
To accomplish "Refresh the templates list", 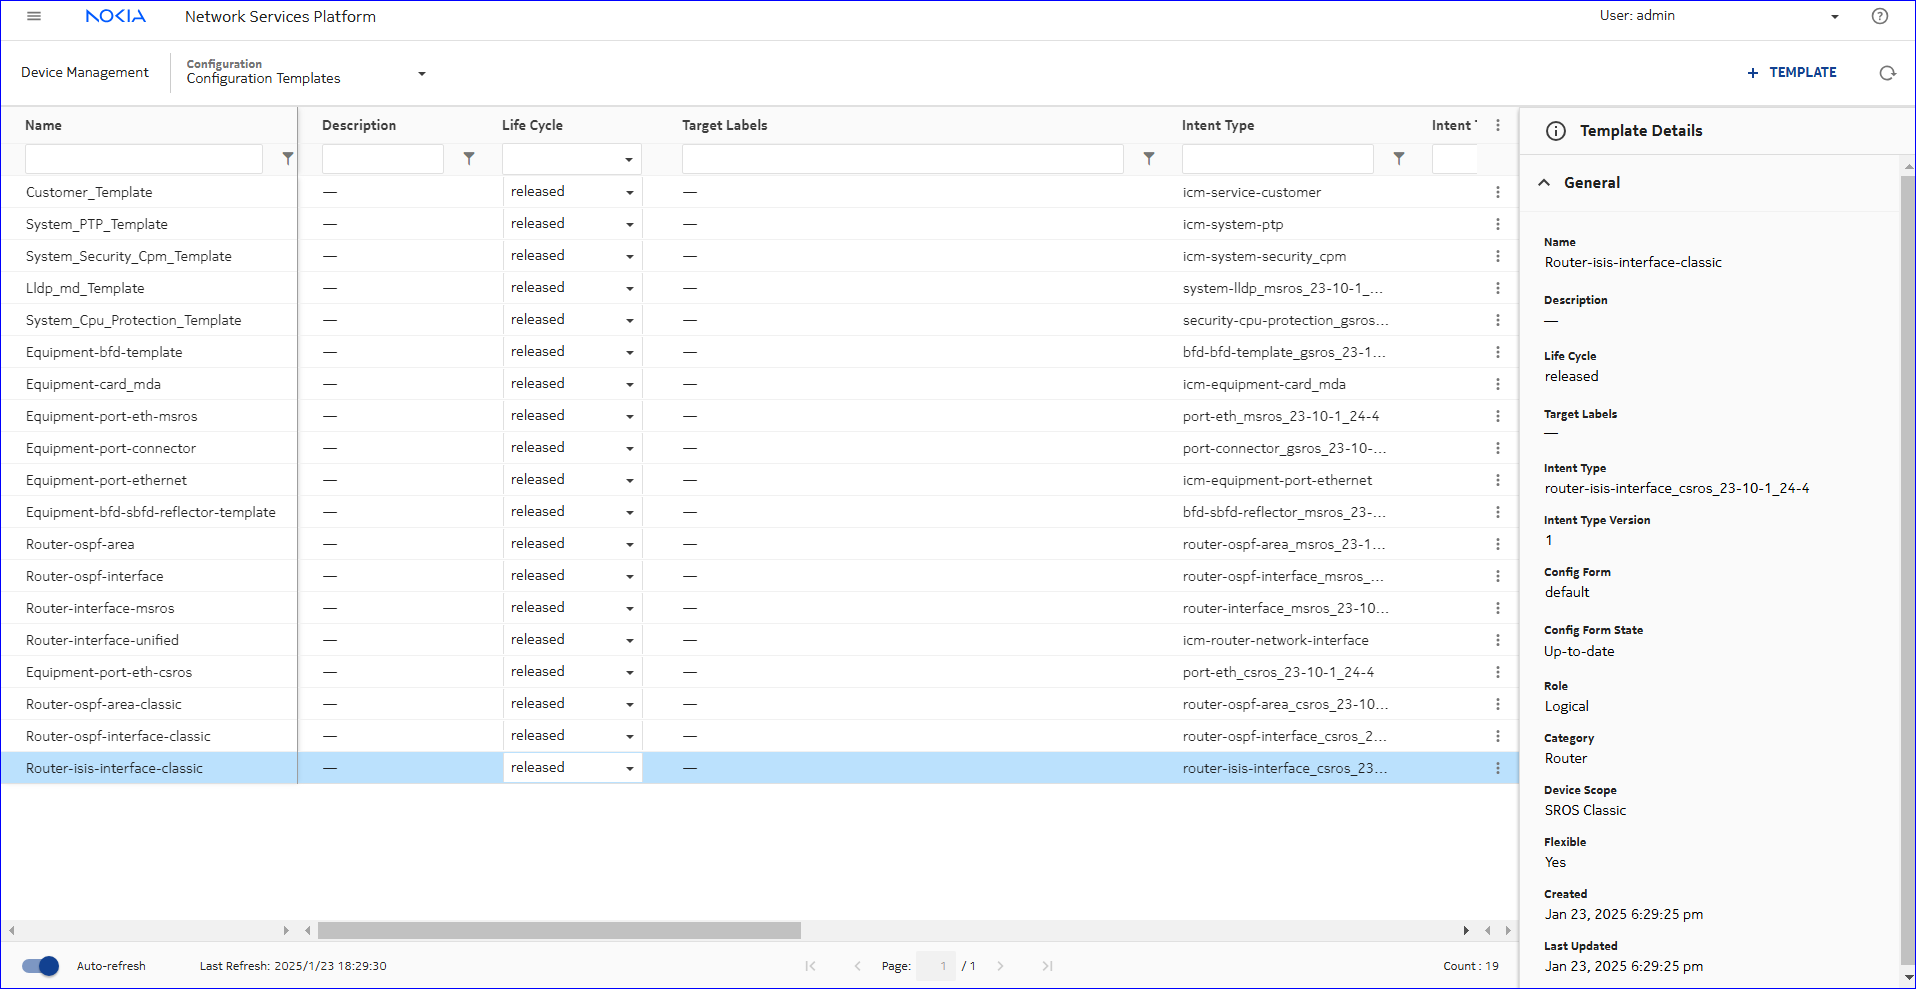I will pyautogui.click(x=1887, y=73).
